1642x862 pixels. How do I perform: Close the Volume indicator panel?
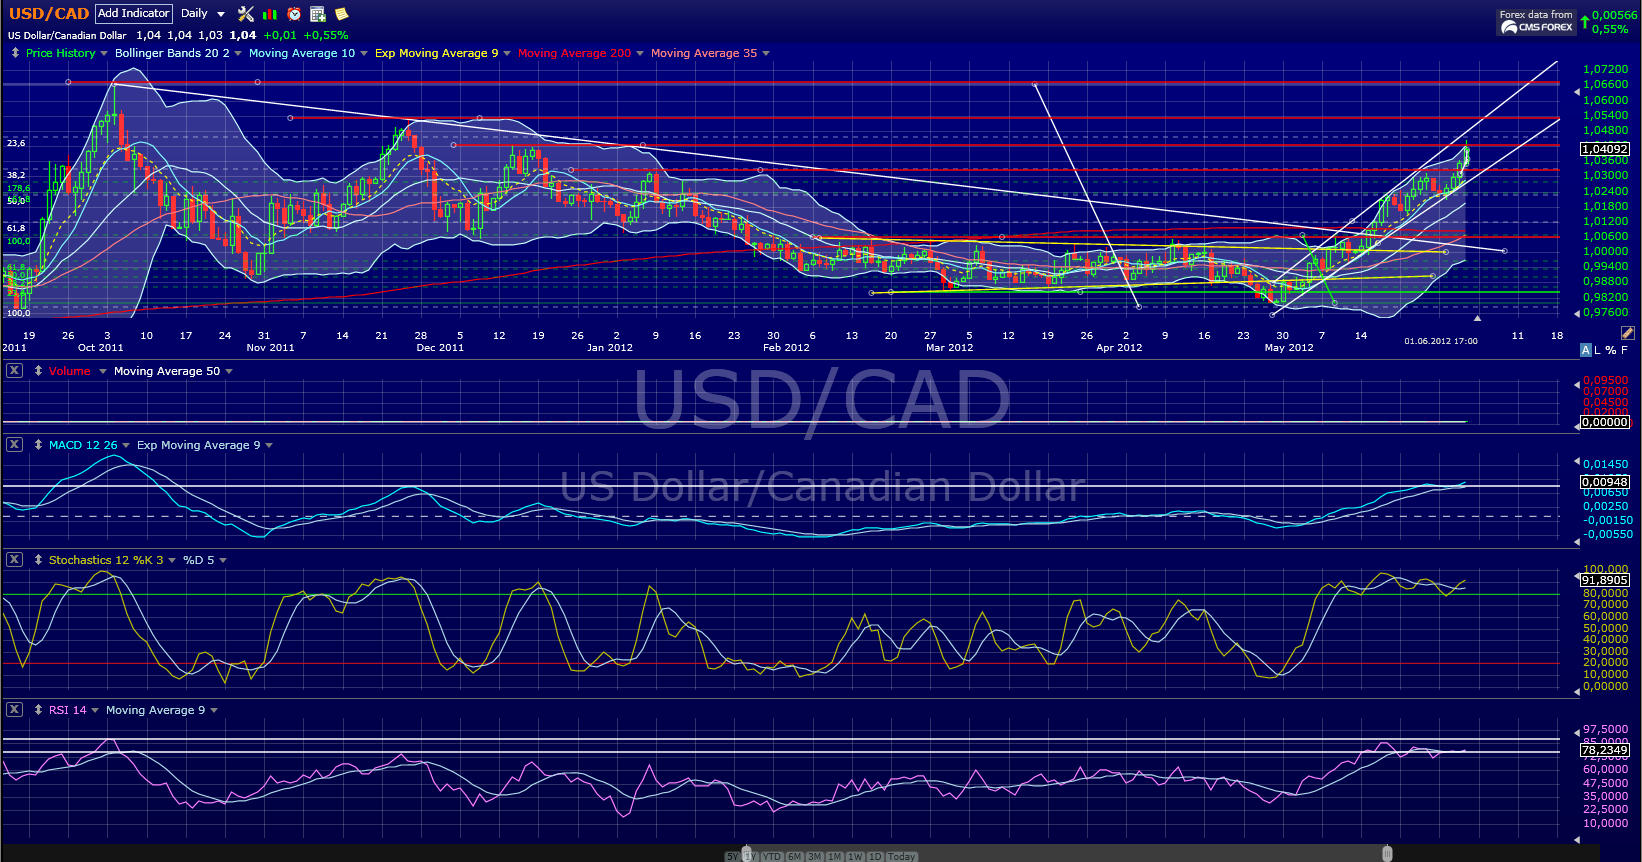point(14,370)
